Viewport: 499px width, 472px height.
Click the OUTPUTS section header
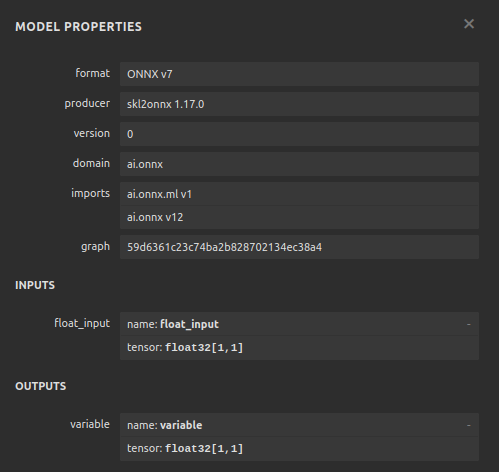click(x=41, y=386)
